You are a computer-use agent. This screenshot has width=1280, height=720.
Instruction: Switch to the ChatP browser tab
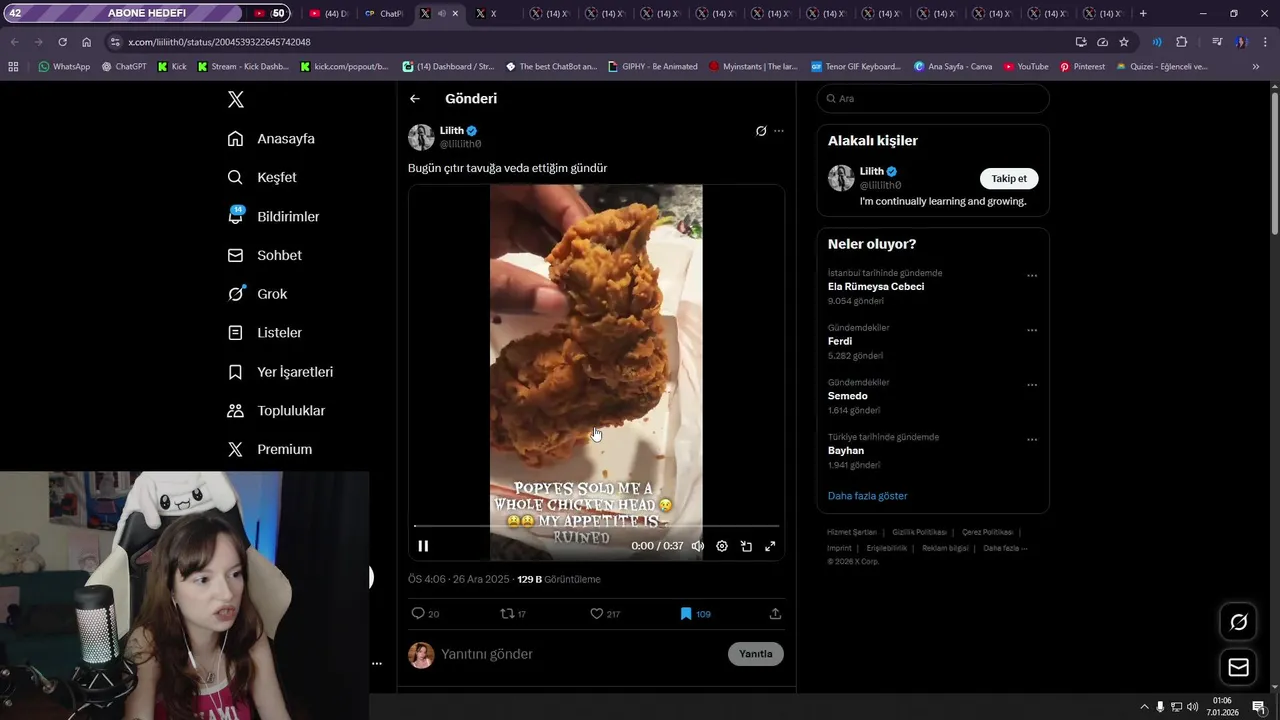tap(383, 14)
